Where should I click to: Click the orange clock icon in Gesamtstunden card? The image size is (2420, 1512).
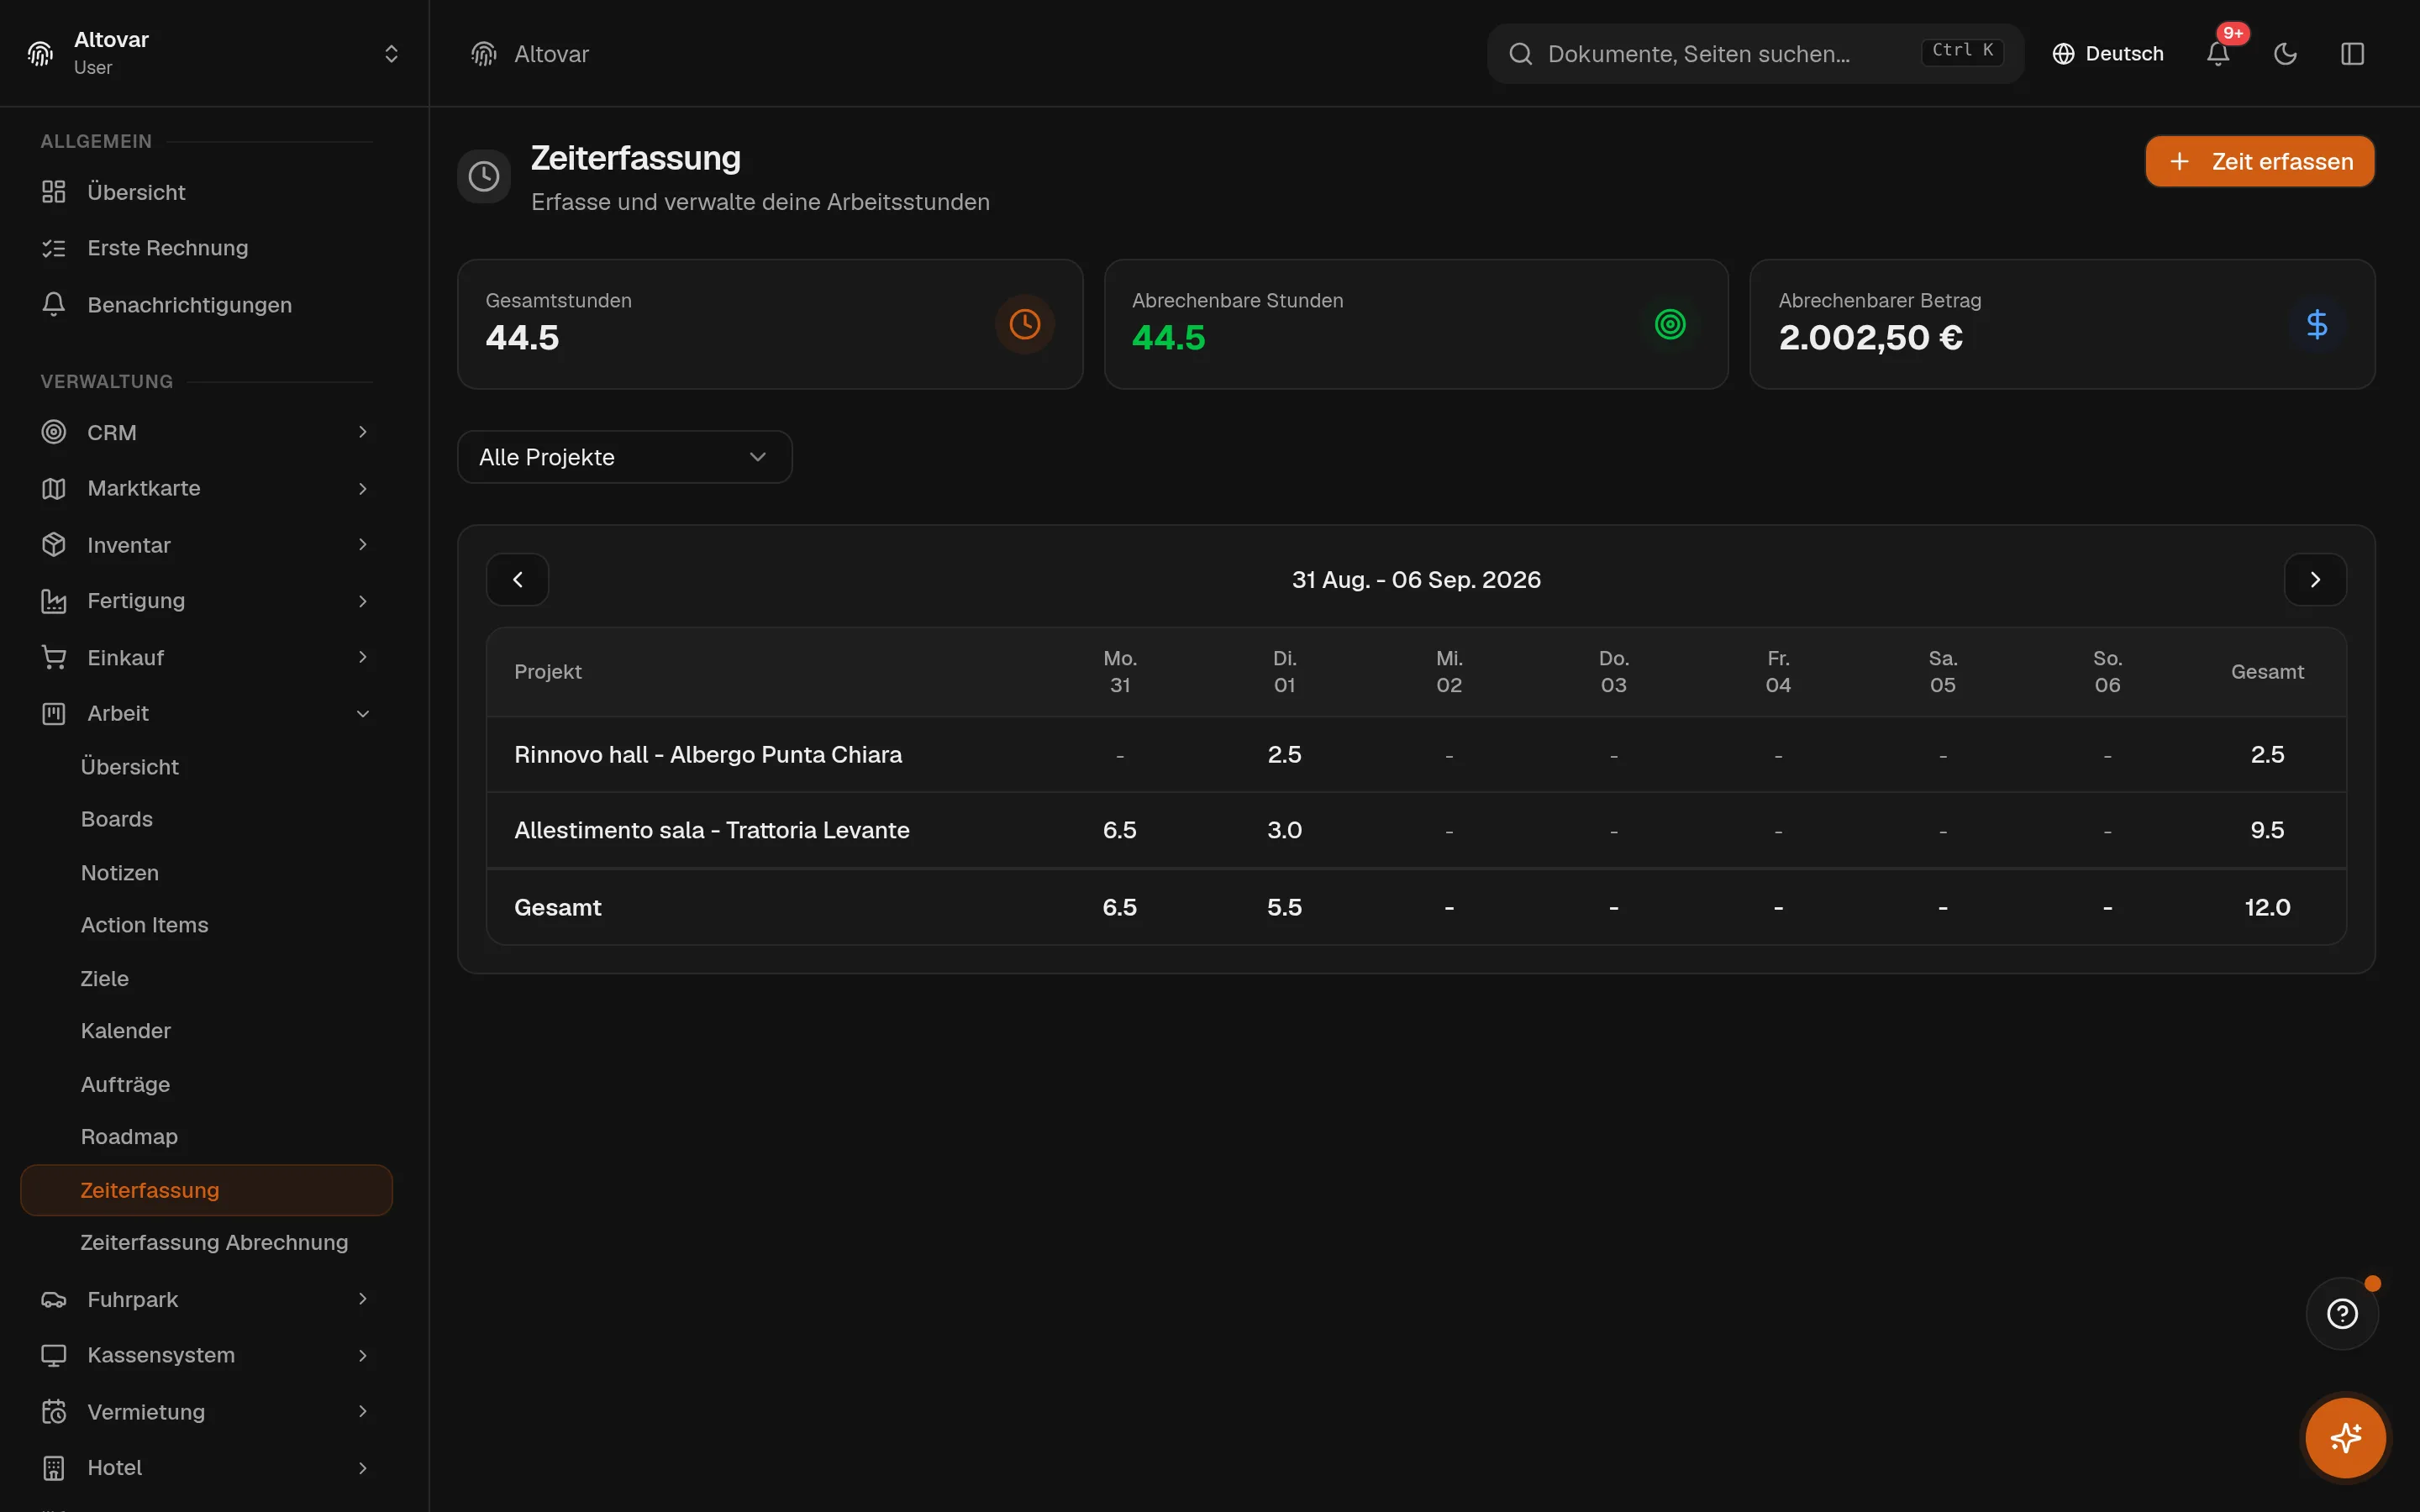[x=1024, y=324]
